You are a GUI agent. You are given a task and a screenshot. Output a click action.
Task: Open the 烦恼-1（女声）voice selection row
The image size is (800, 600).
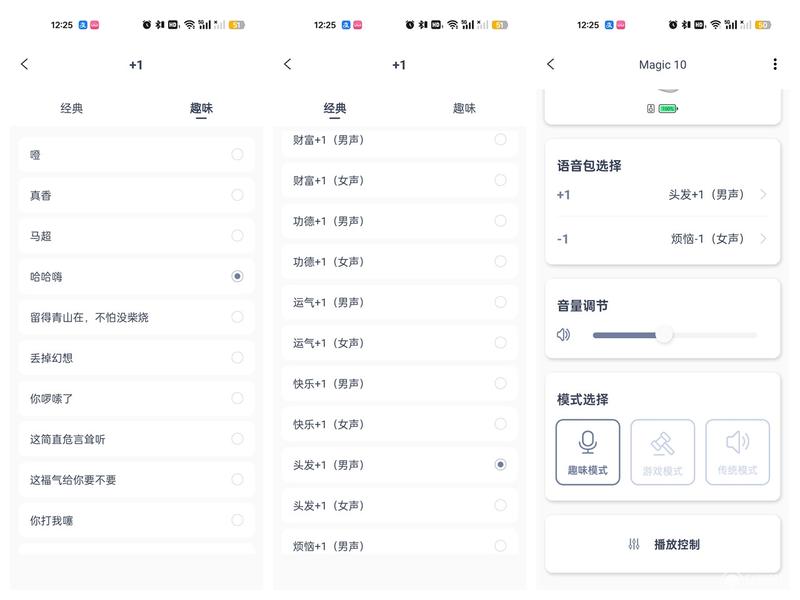[662, 239]
